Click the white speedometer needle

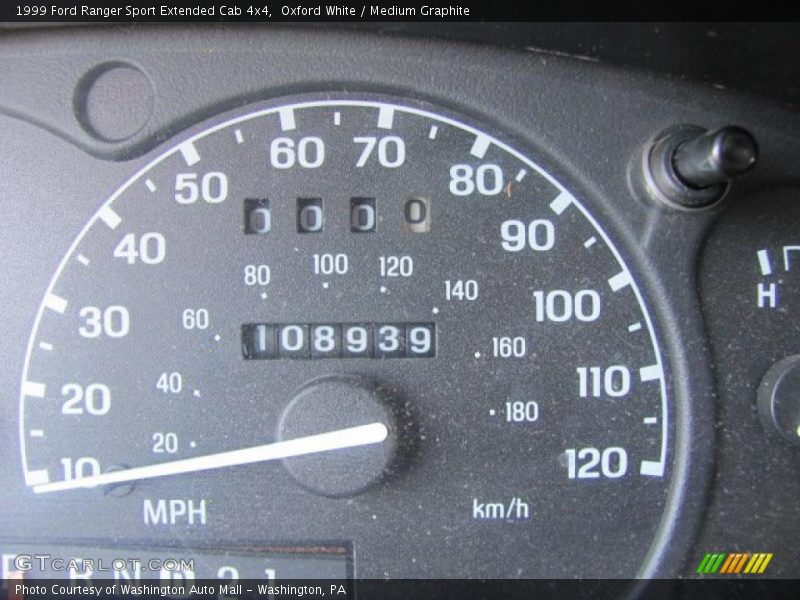point(210,459)
